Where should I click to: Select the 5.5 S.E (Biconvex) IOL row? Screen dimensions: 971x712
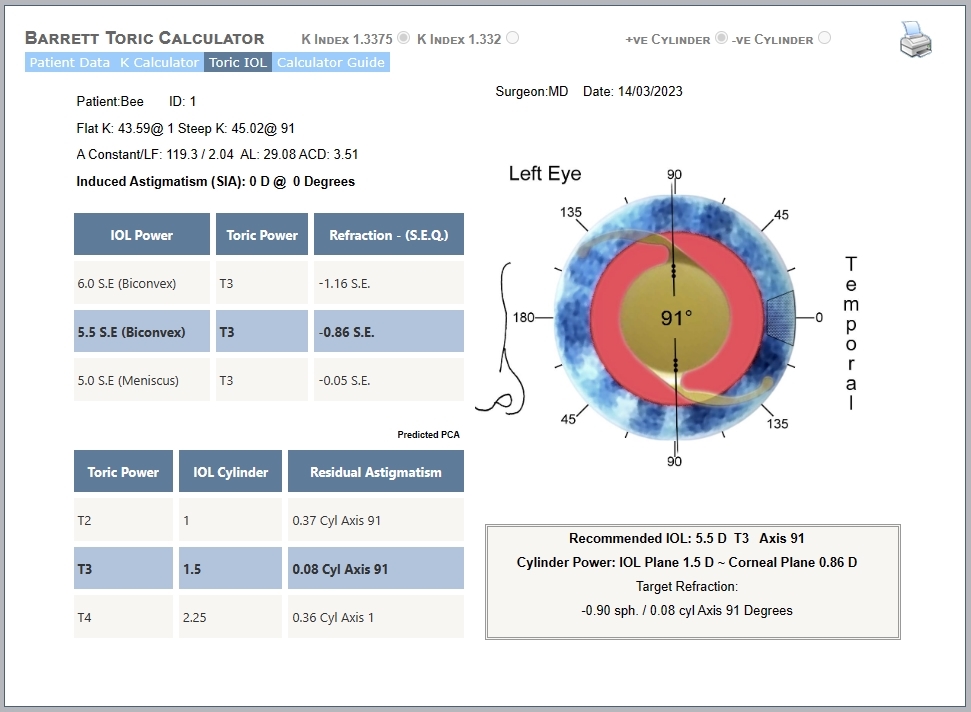[x=269, y=331]
